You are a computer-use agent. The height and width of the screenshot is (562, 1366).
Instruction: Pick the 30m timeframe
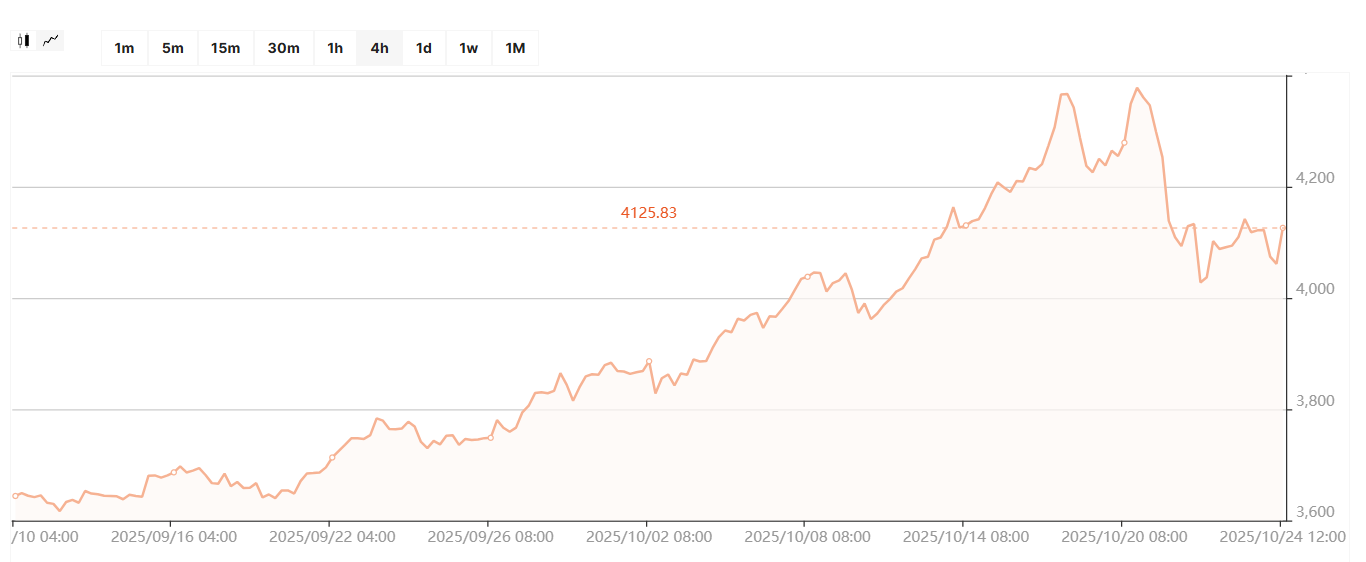(284, 48)
